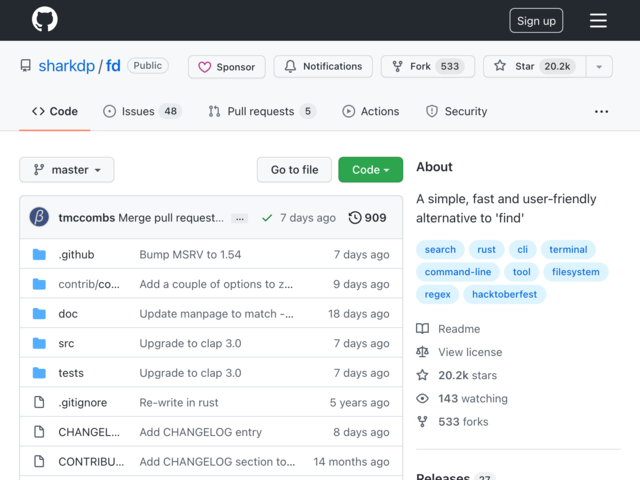Click the 5 years ago timestamp

coord(359,402)
